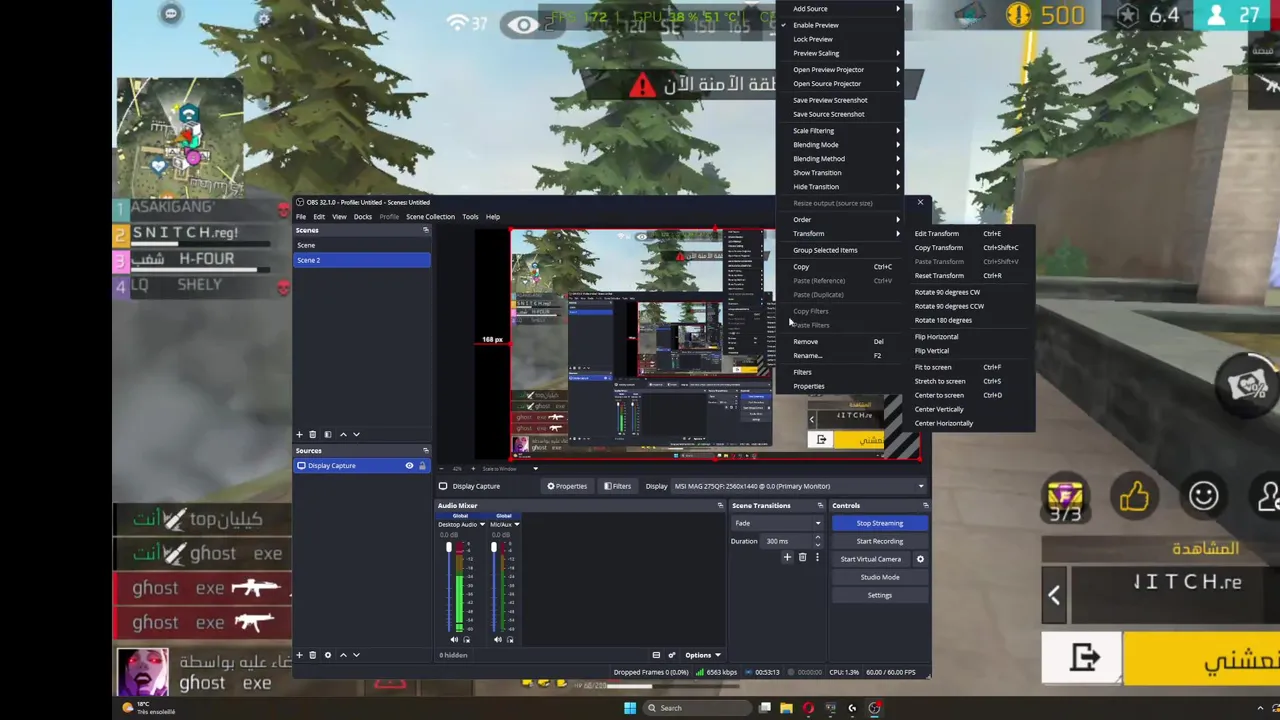
Task: Expand the Add Source submenu
Action: [840, 8]
